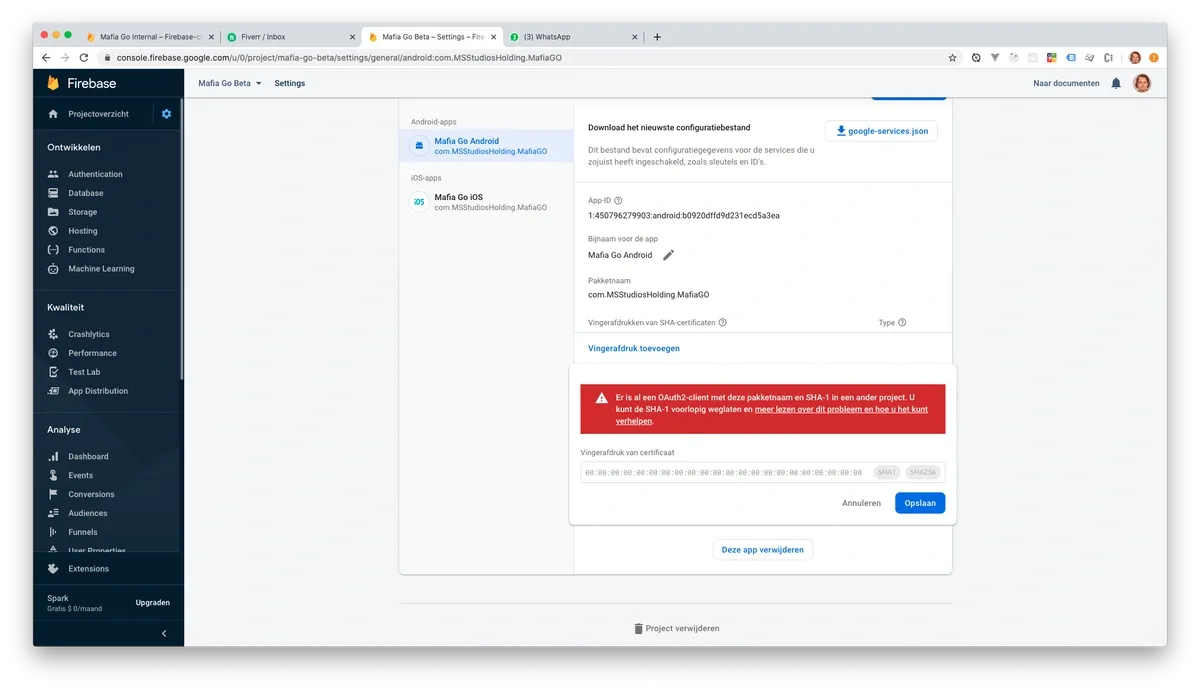The height and width of the screenshot is (690, 1200).
Task: Open Chrome profile avatar in toolbar
Action: coord(1135,58)
